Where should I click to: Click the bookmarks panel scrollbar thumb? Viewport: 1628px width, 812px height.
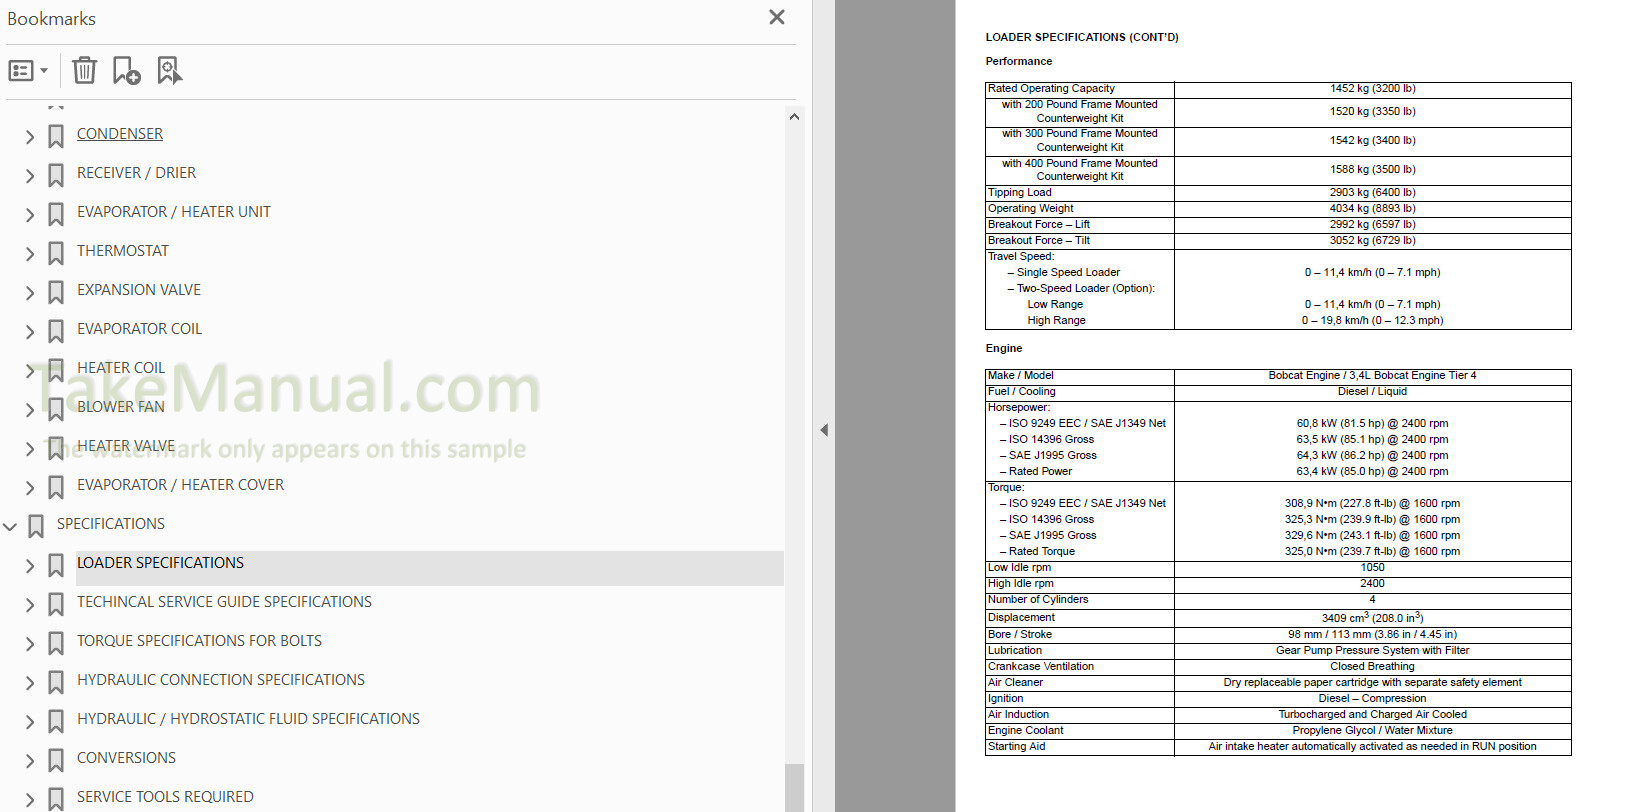tap(794, 788)
